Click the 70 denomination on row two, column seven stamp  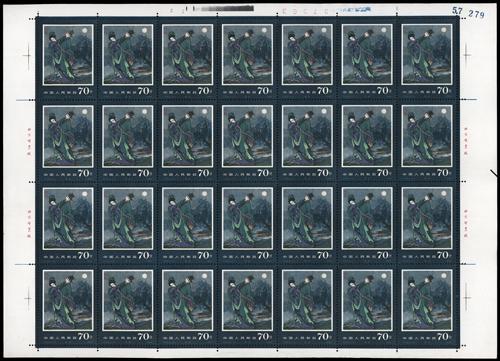[x=443, y=173]
